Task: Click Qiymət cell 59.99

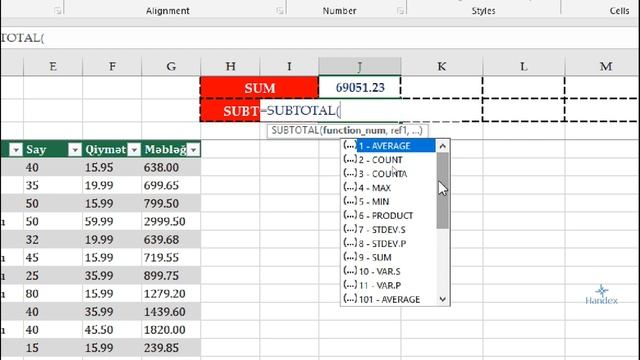Action: (x=112, y=221)
